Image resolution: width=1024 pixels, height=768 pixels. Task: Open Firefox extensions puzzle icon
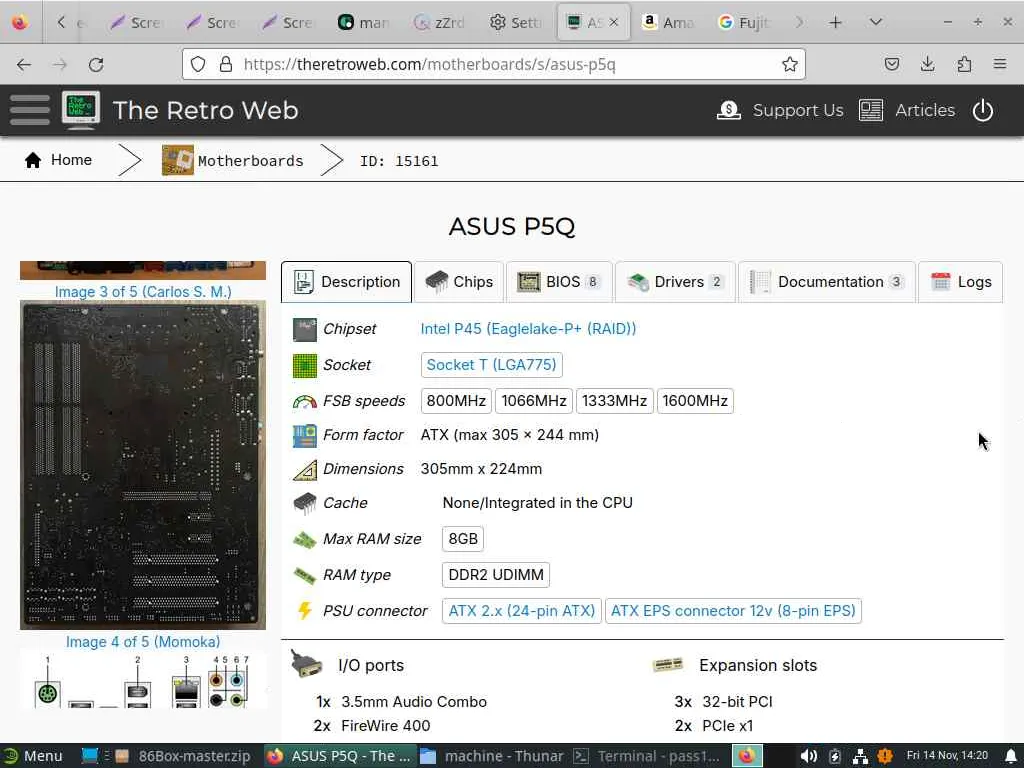[x=964, y=64]
